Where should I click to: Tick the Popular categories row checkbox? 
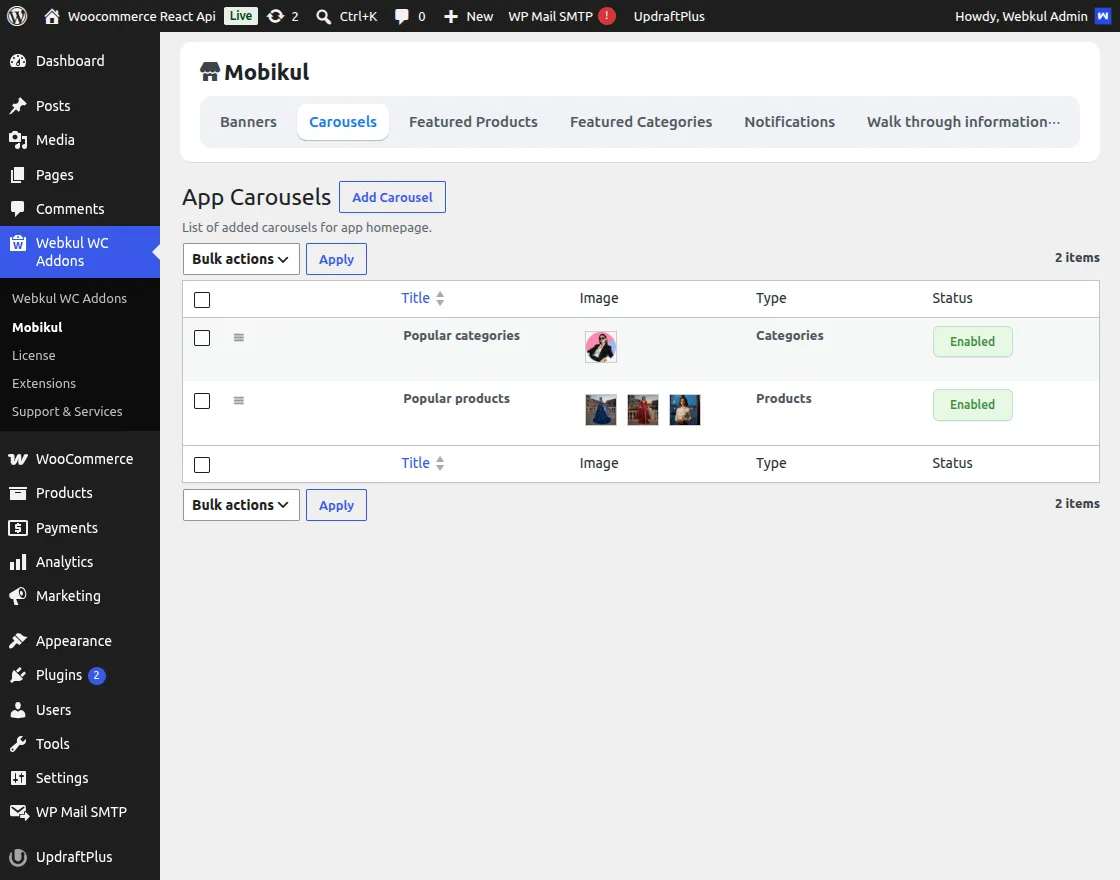coord(202,338)
